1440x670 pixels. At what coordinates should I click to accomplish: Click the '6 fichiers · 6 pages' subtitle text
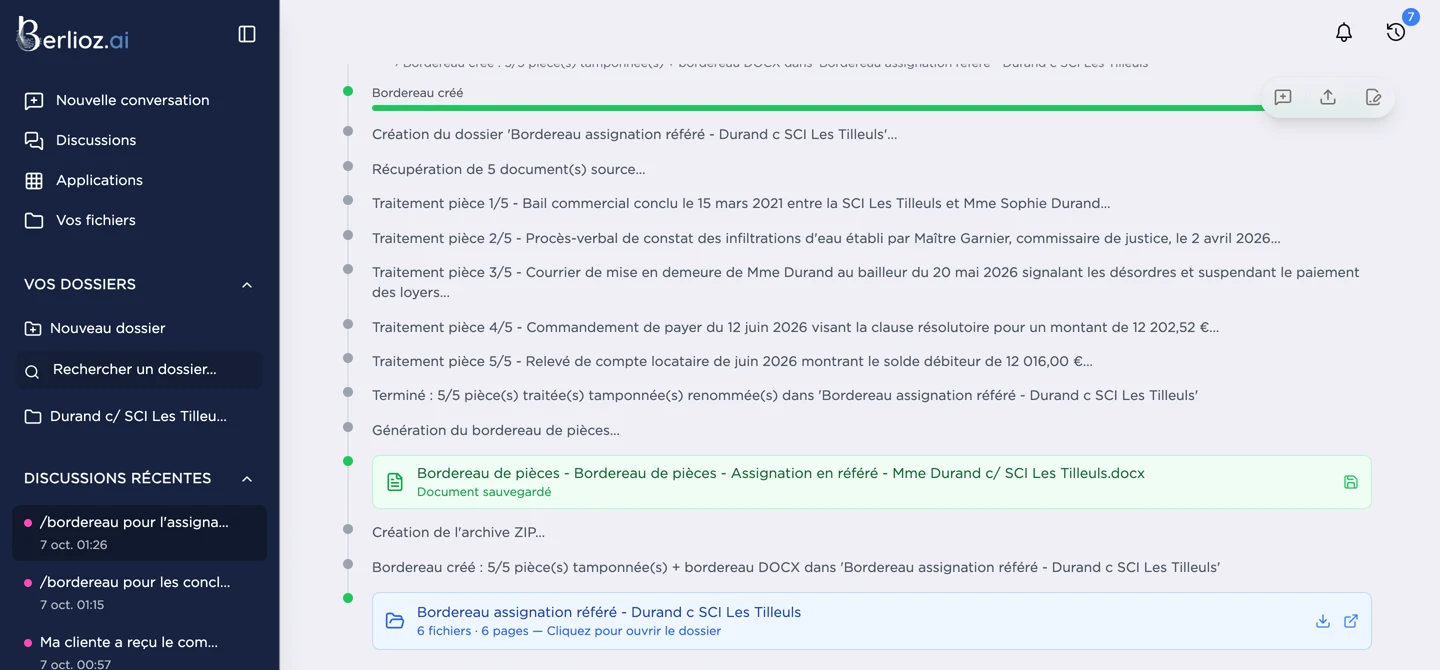pyautogui.click(x=473, y=631)
